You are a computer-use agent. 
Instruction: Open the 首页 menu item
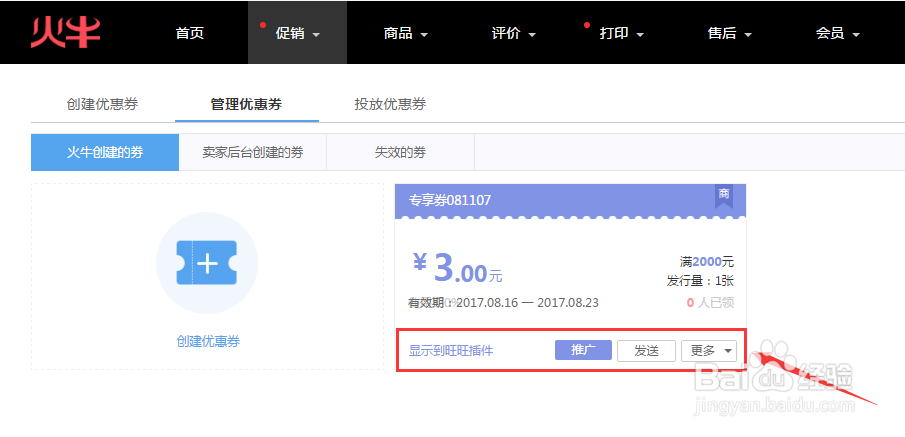coord(190,33)
